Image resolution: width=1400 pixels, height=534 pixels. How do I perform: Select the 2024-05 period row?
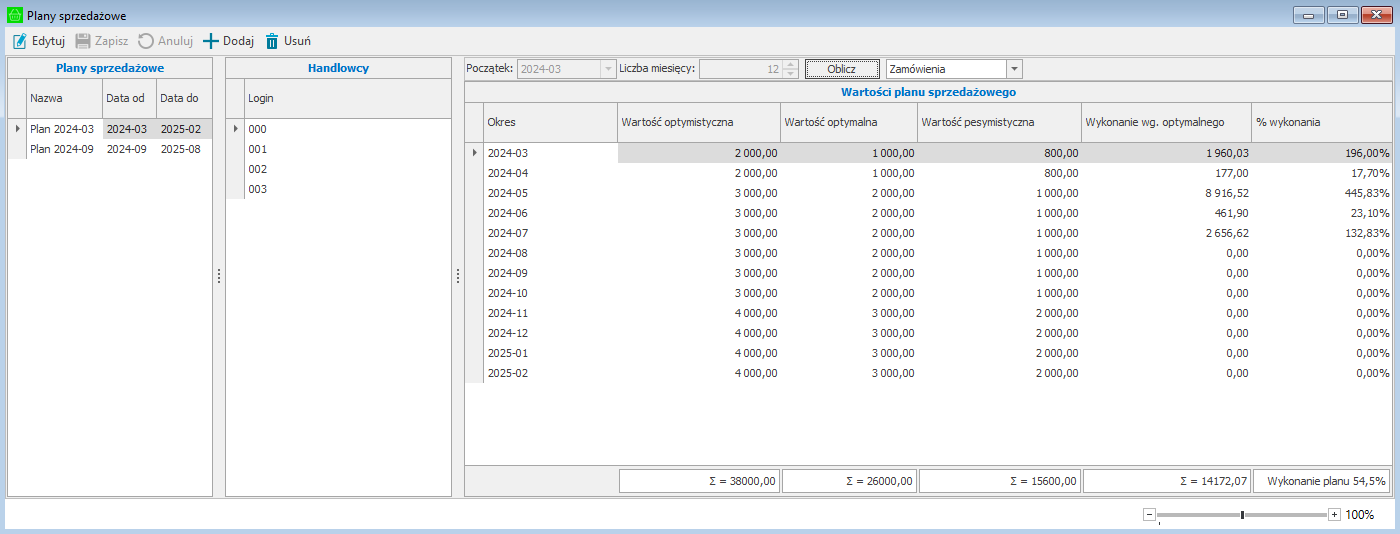929,193
